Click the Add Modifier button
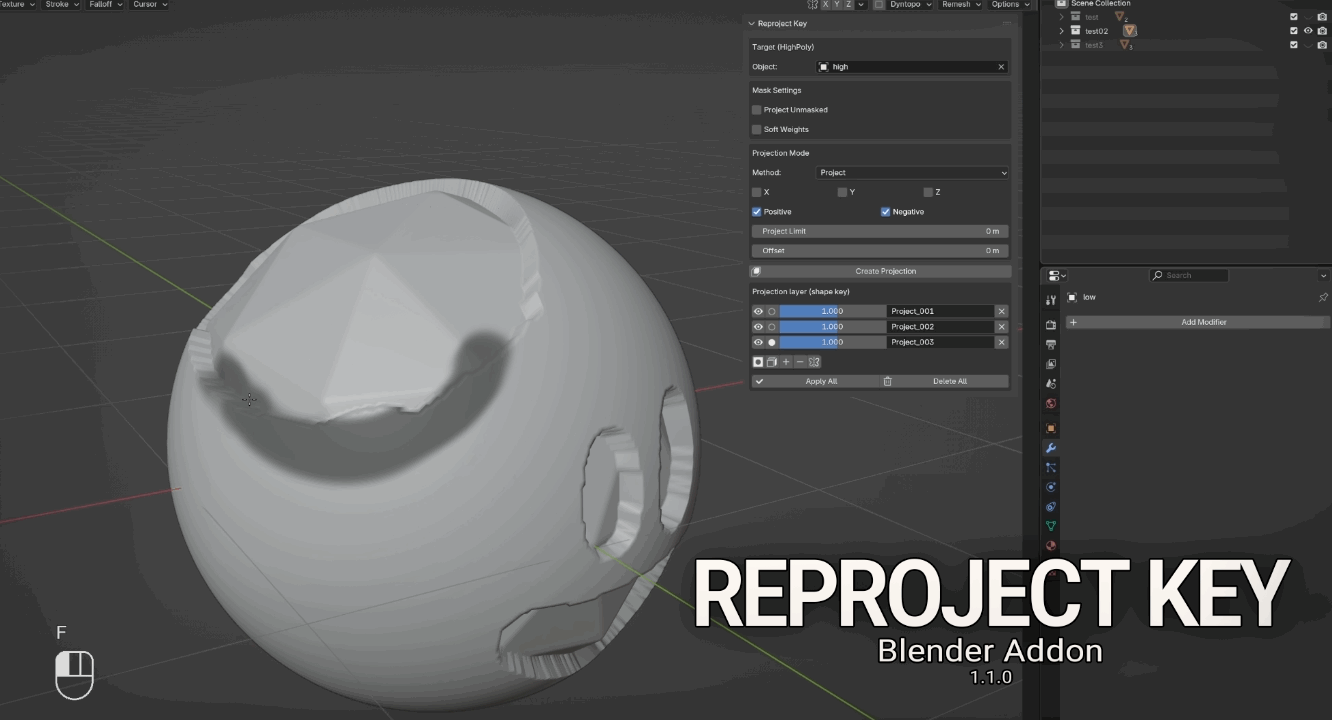This screenshot has width=1332, height=720. click(x=1197, y=322)
